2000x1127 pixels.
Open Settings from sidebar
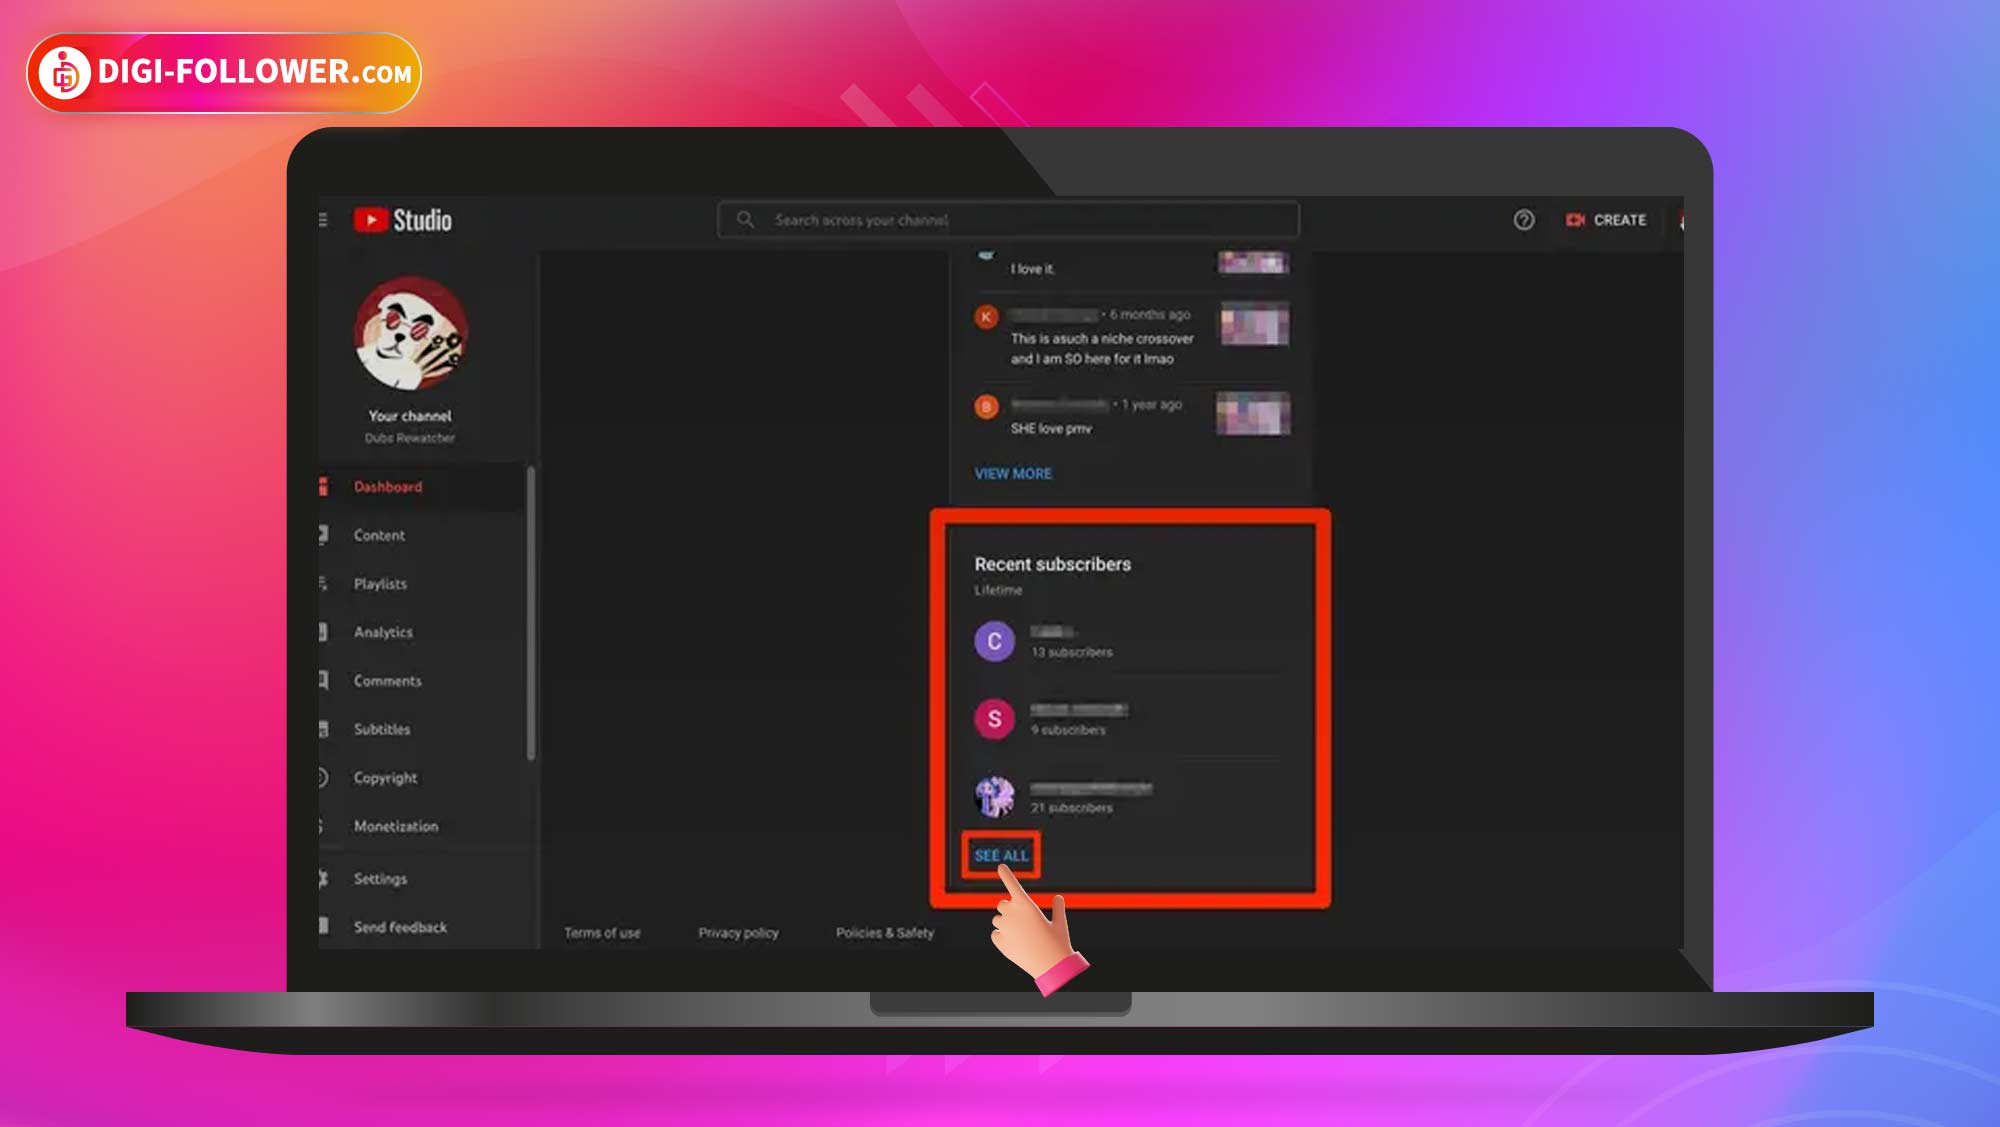379,875
